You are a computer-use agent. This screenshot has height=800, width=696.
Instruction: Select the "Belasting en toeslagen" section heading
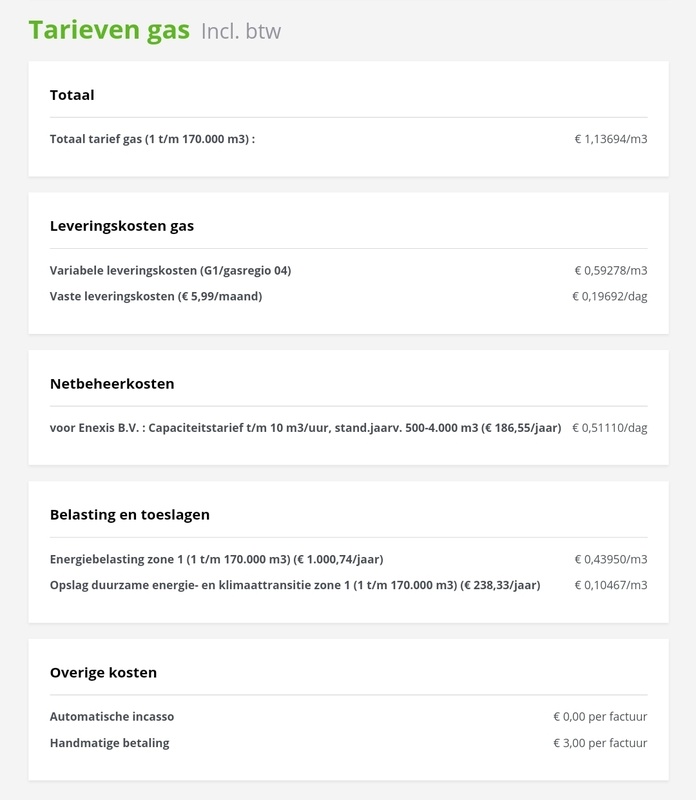coord(130,515)
